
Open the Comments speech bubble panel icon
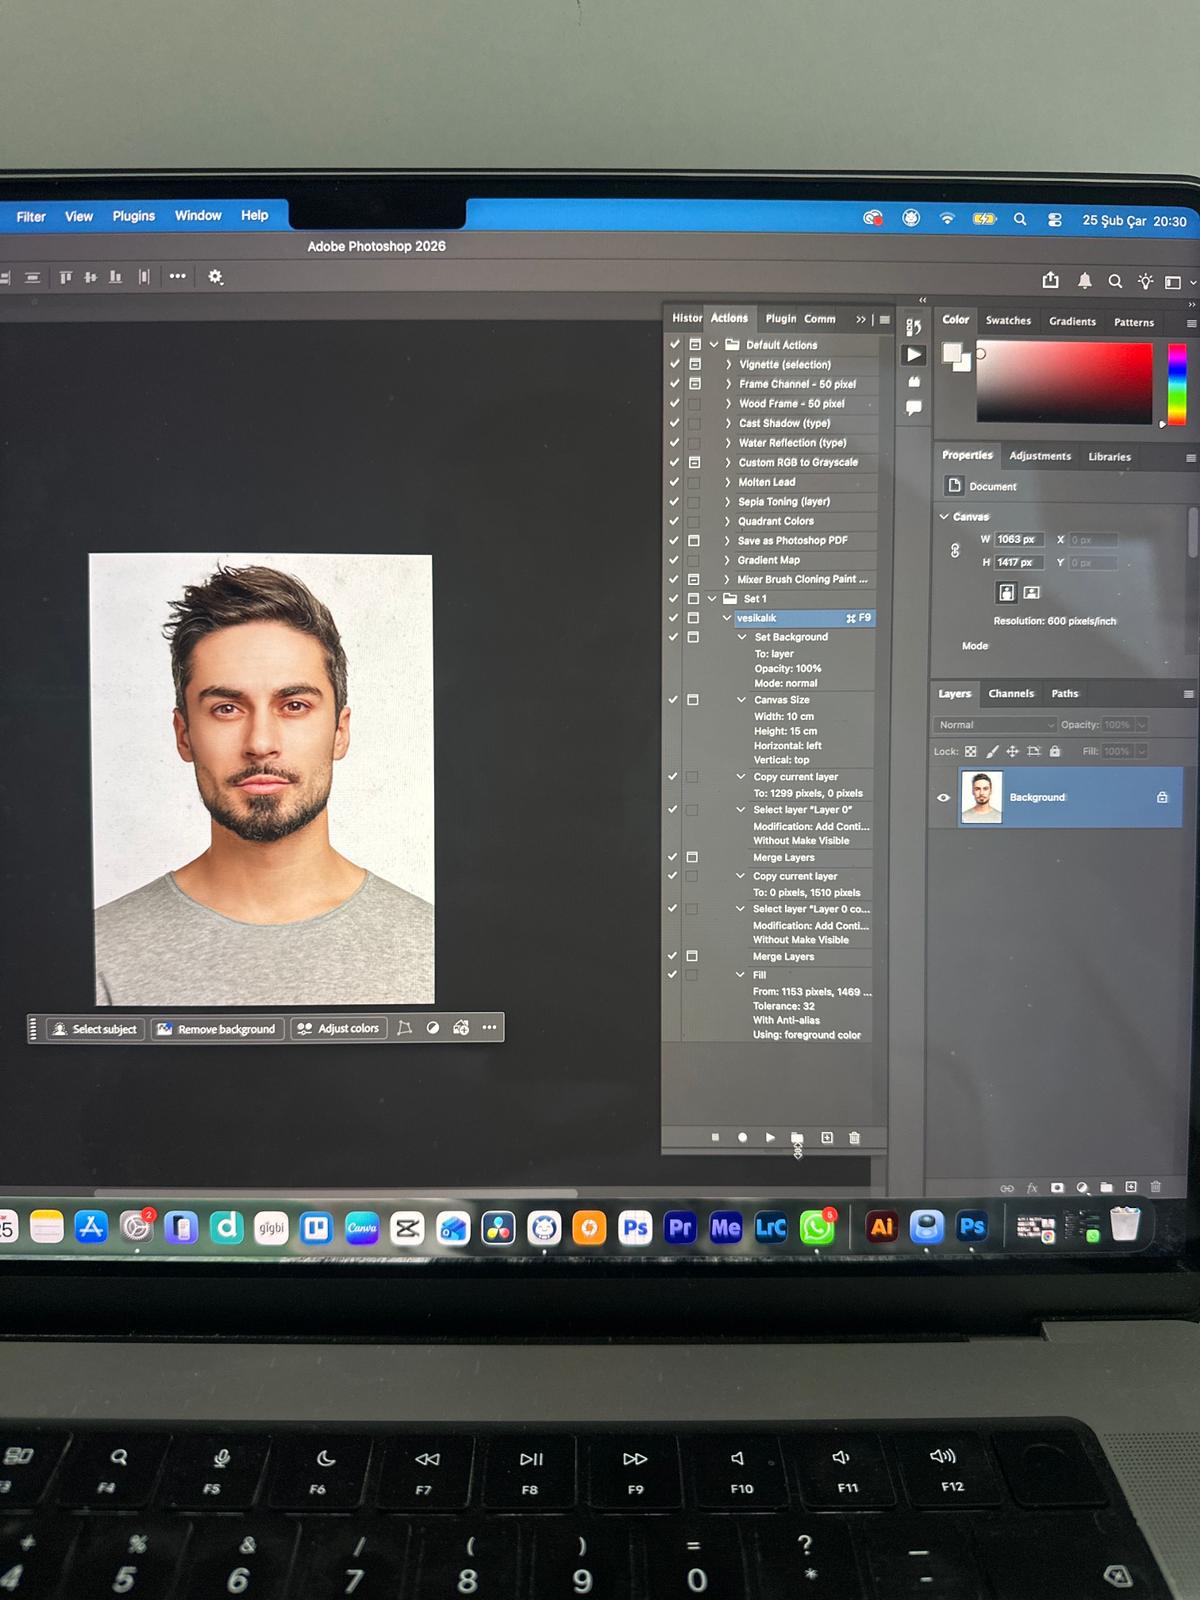click(913, 407)
